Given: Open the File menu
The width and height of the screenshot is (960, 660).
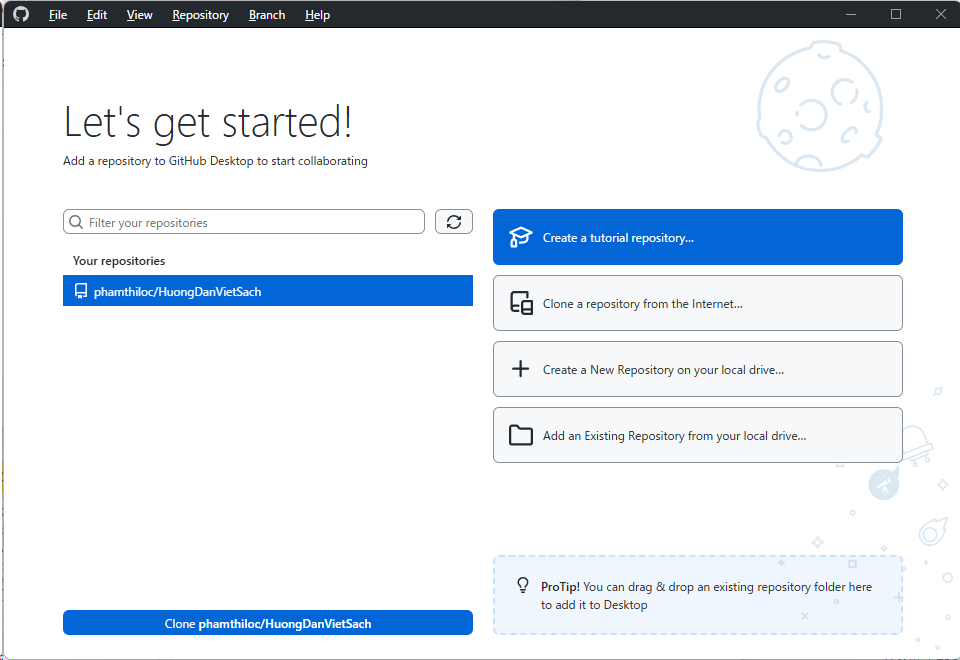Looking at the screenshot, I should pos(58,15).
